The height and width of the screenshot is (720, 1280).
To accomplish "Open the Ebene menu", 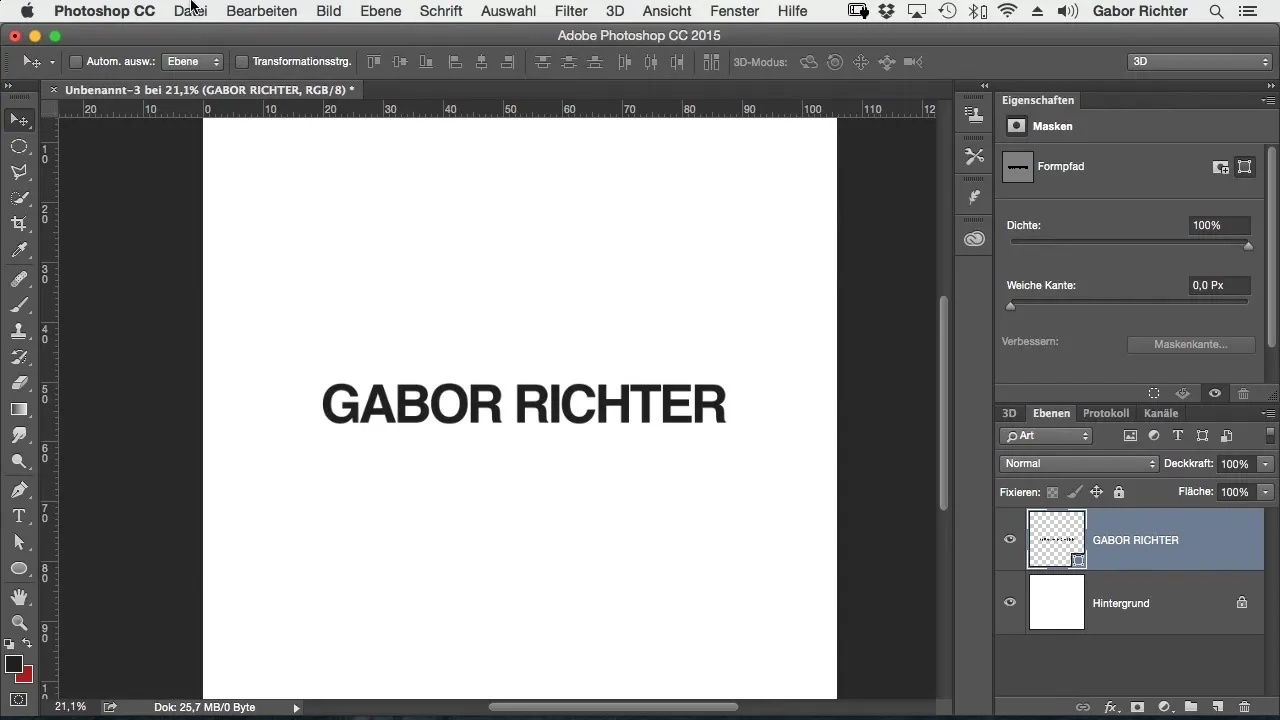I will pos(381,11).
